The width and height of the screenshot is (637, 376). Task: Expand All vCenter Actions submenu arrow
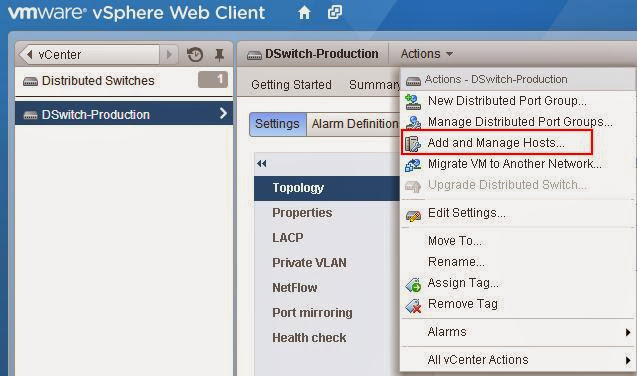[x=628, y=360]
